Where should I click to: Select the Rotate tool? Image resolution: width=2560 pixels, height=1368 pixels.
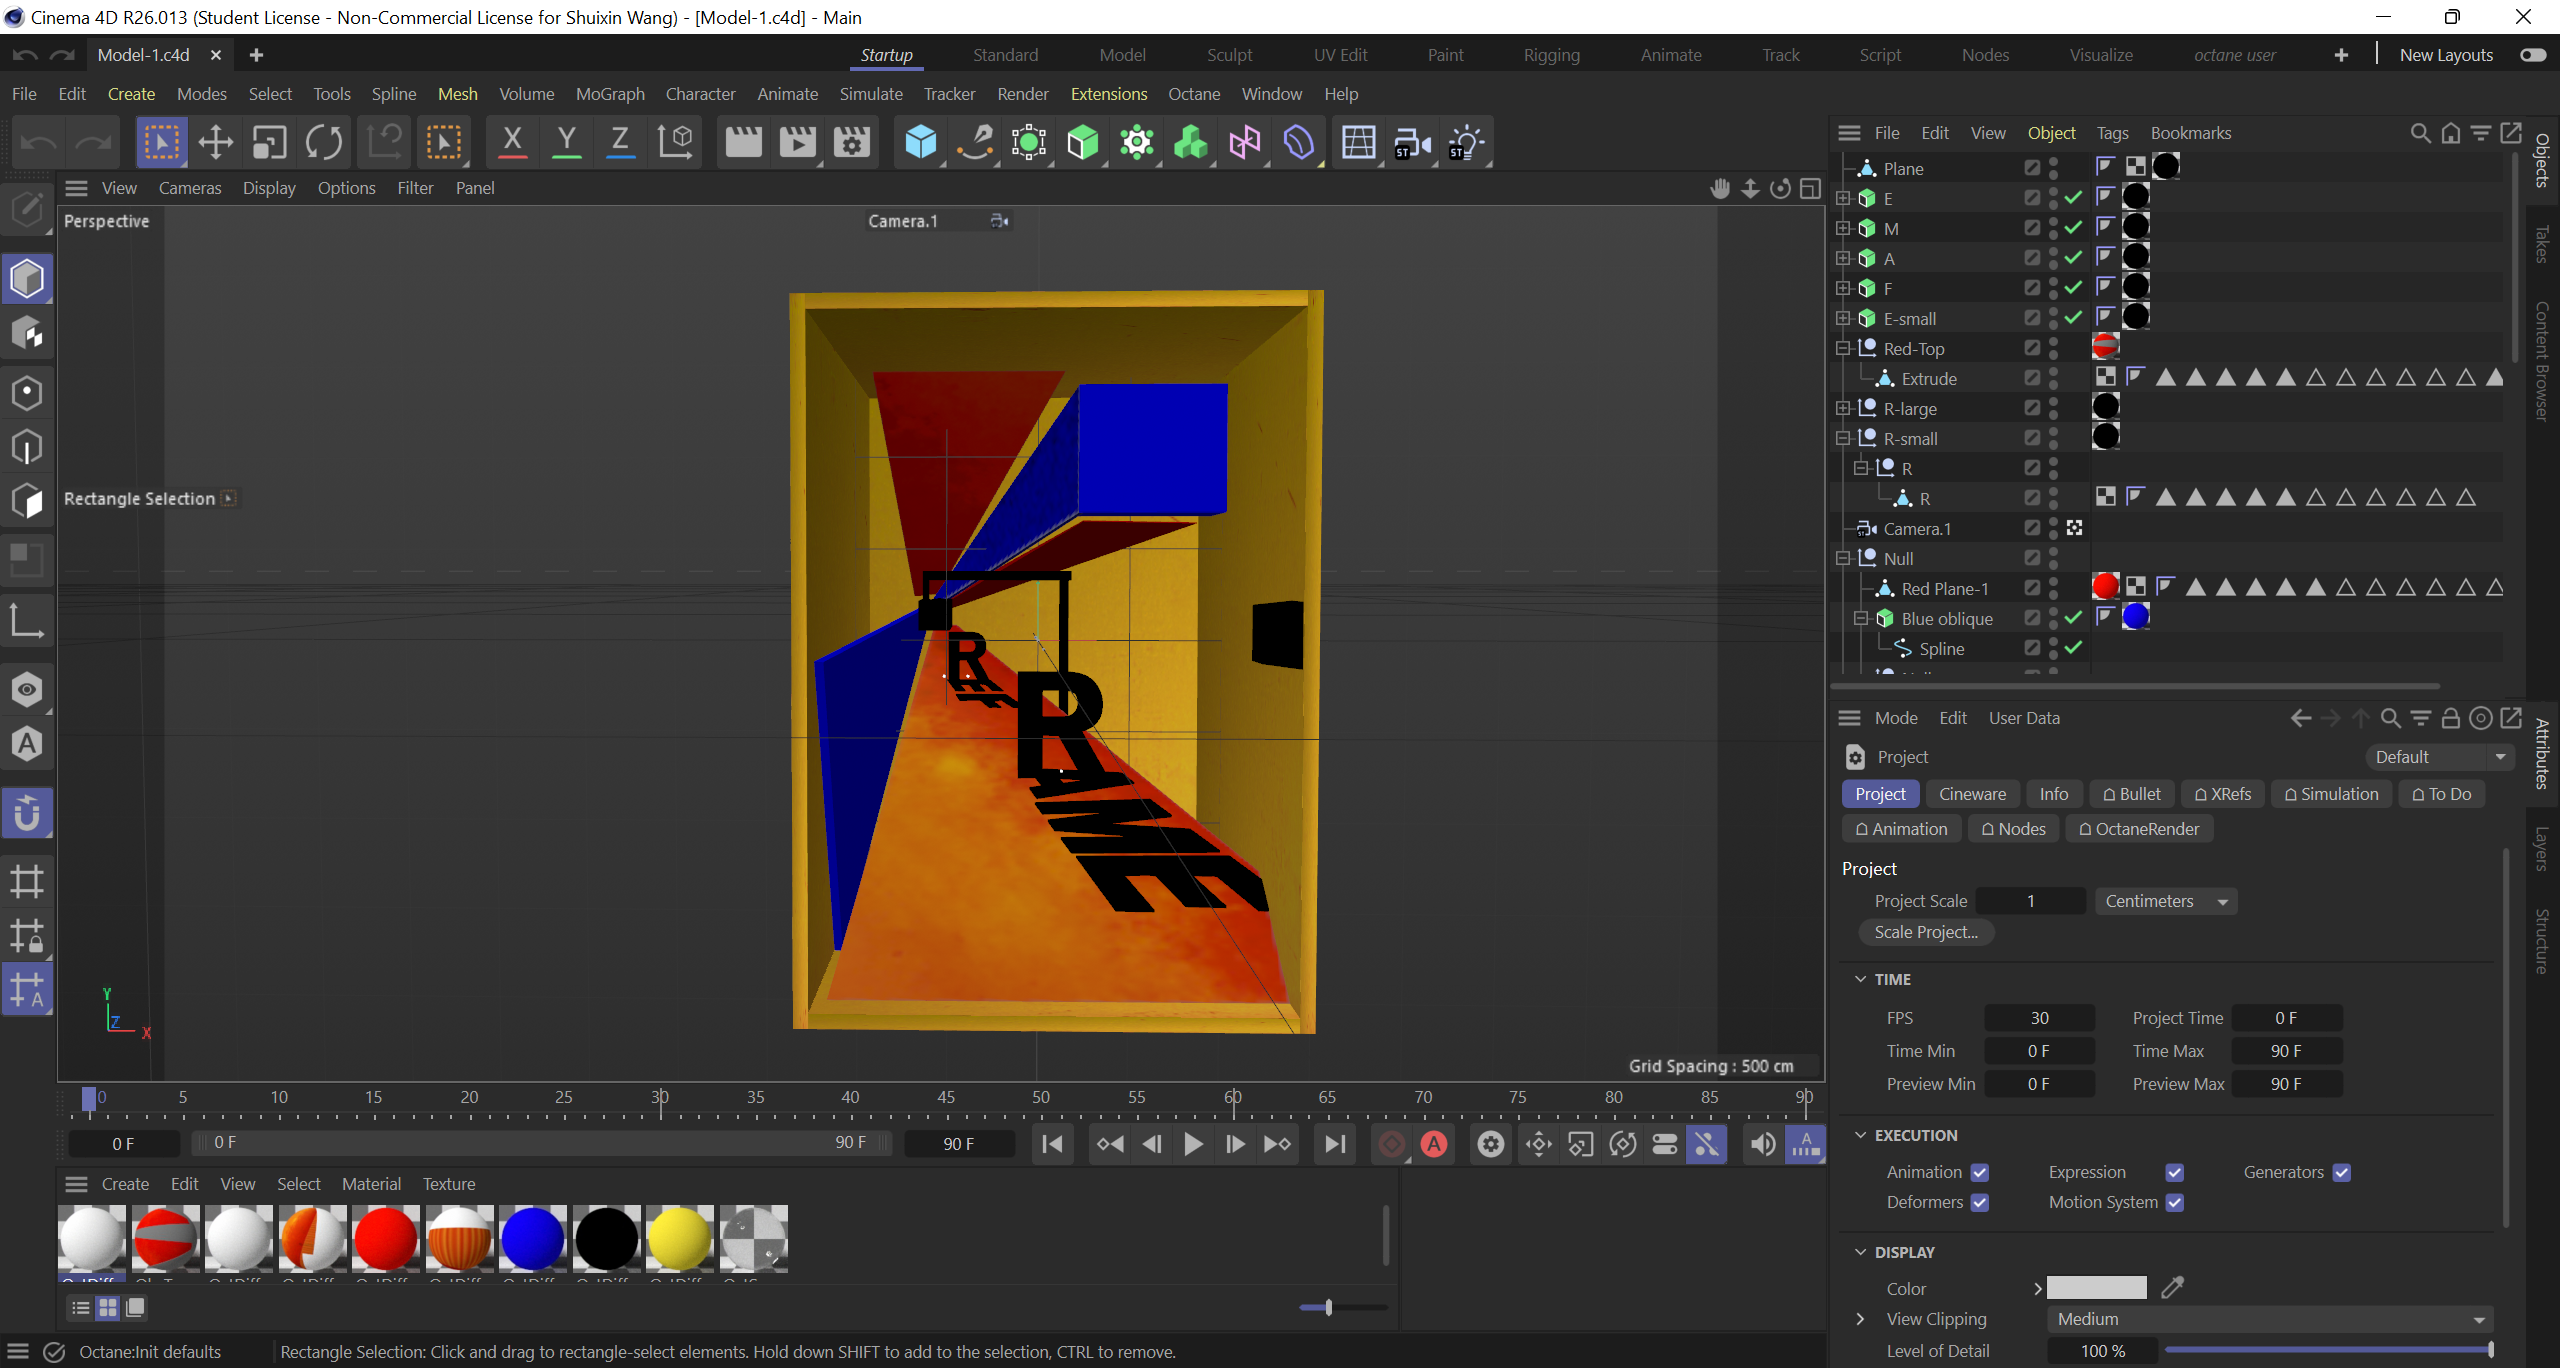pyautogui.click(x=324, y=142)
